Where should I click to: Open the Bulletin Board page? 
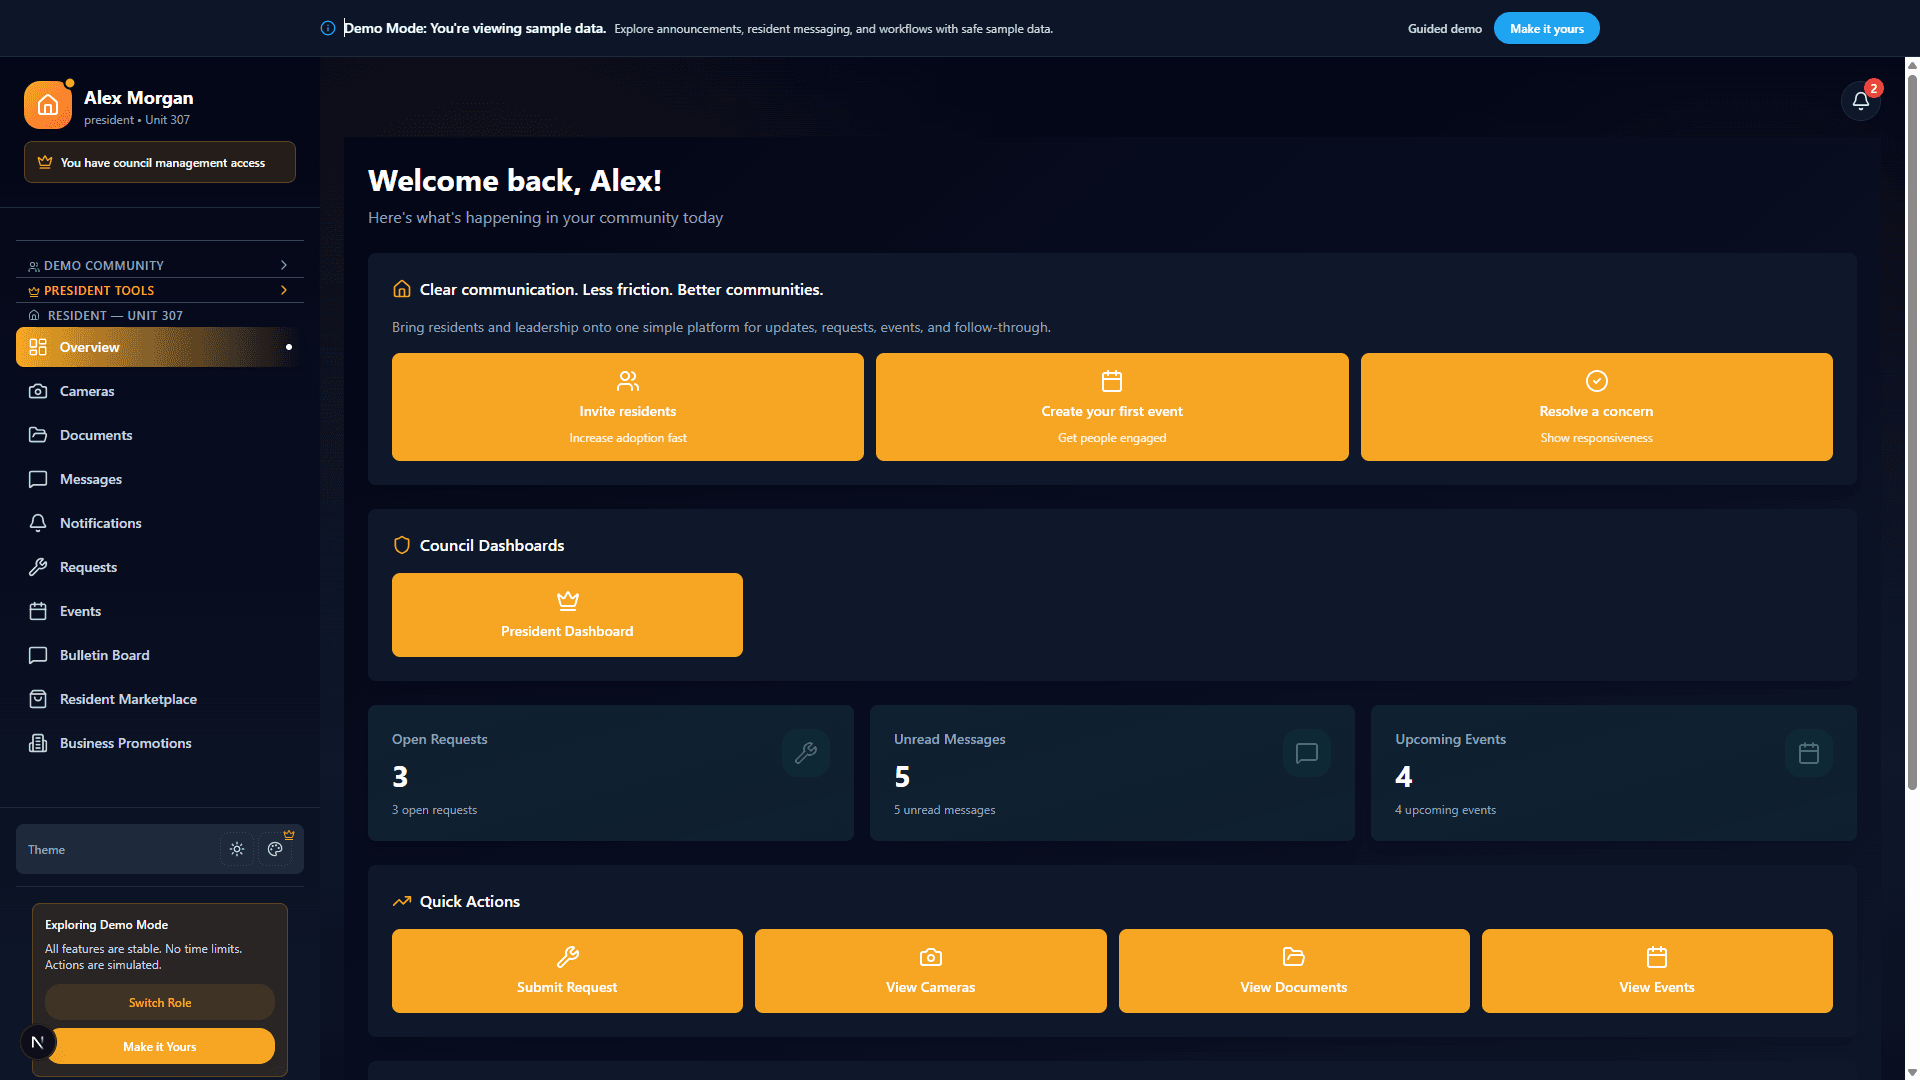pos(160,655)
